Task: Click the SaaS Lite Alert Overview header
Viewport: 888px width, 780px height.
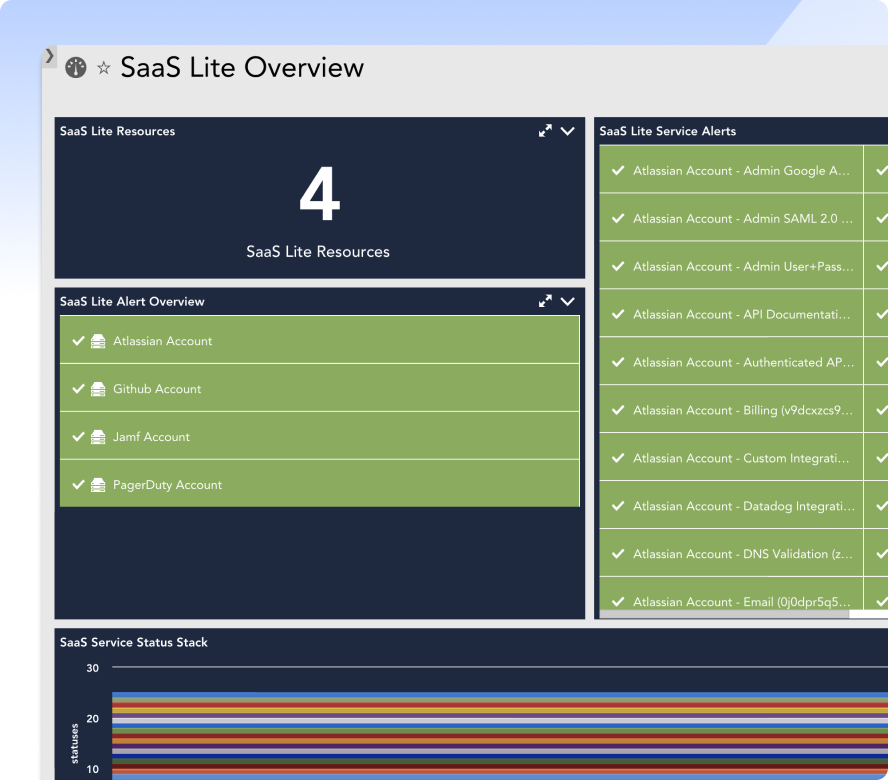Action: click(x=132, y=301)
